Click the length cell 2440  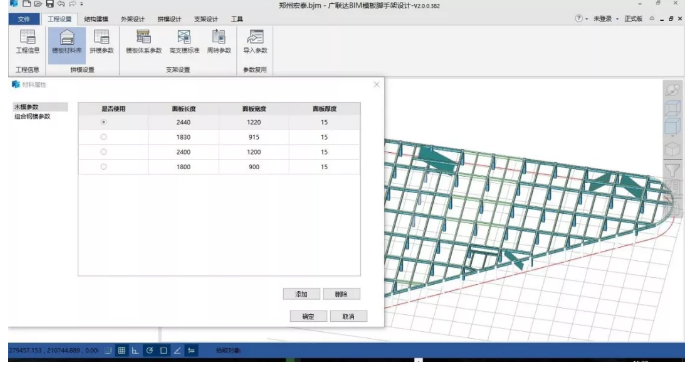184,122
